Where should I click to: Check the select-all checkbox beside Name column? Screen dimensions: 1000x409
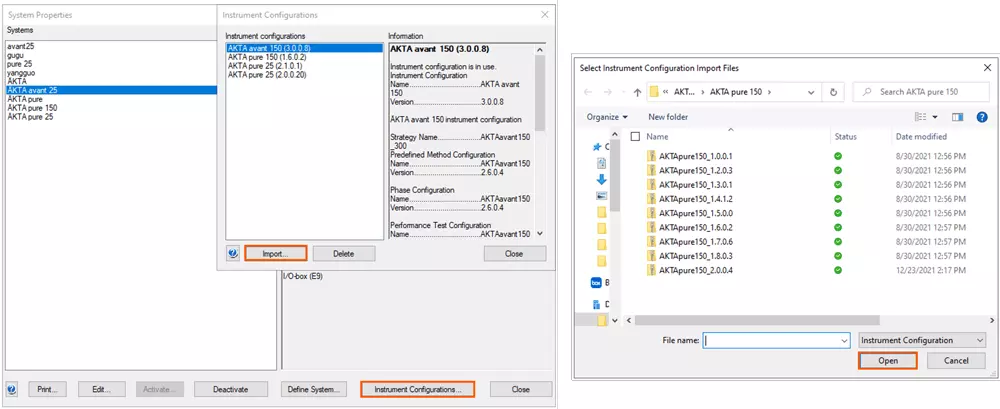pyautogui.click(x=635, y=137)
